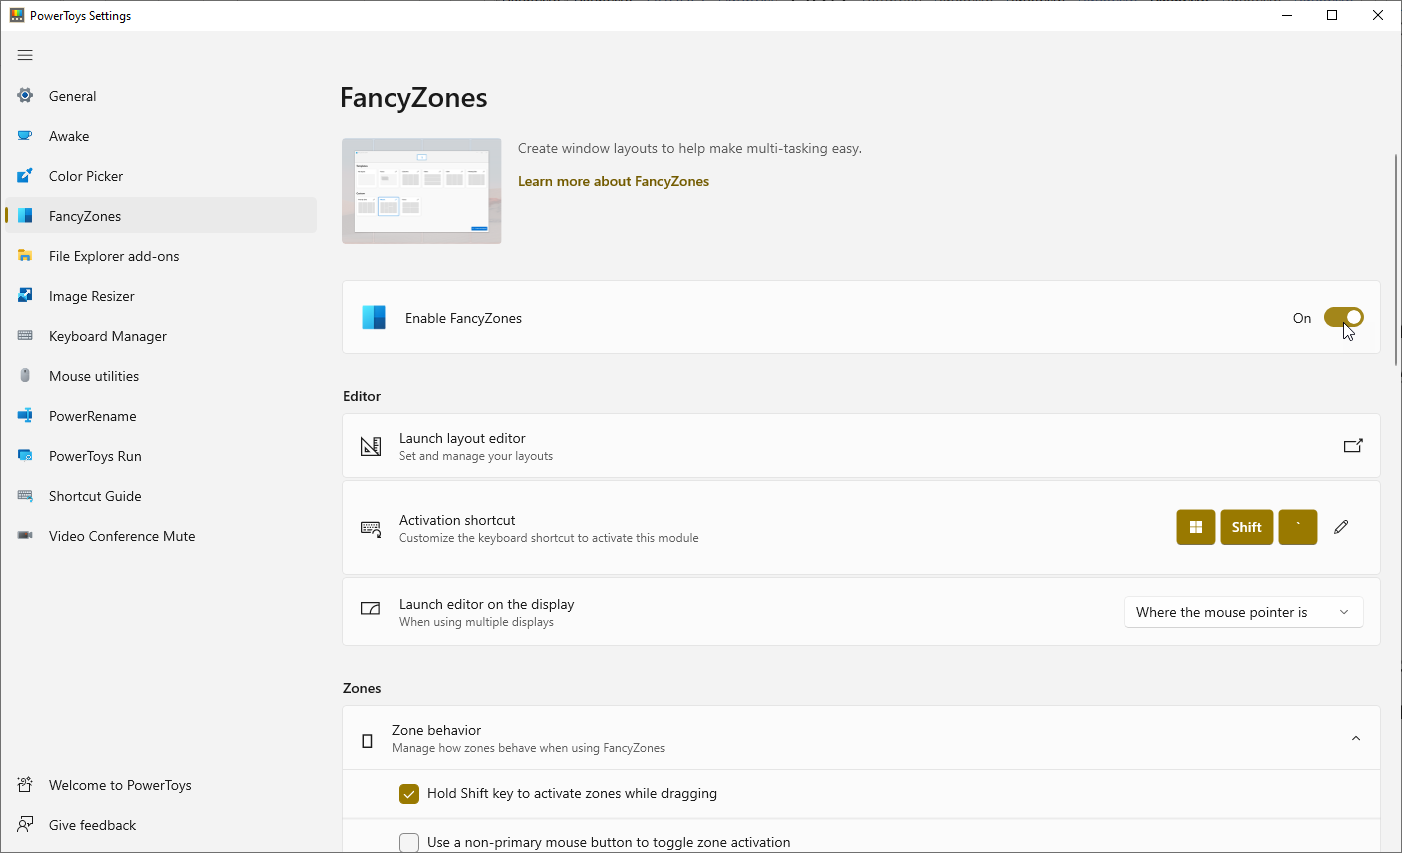Open the hamburger navigation menu
The height and width of the screenshot is (853, 1402).
(25, 55)
